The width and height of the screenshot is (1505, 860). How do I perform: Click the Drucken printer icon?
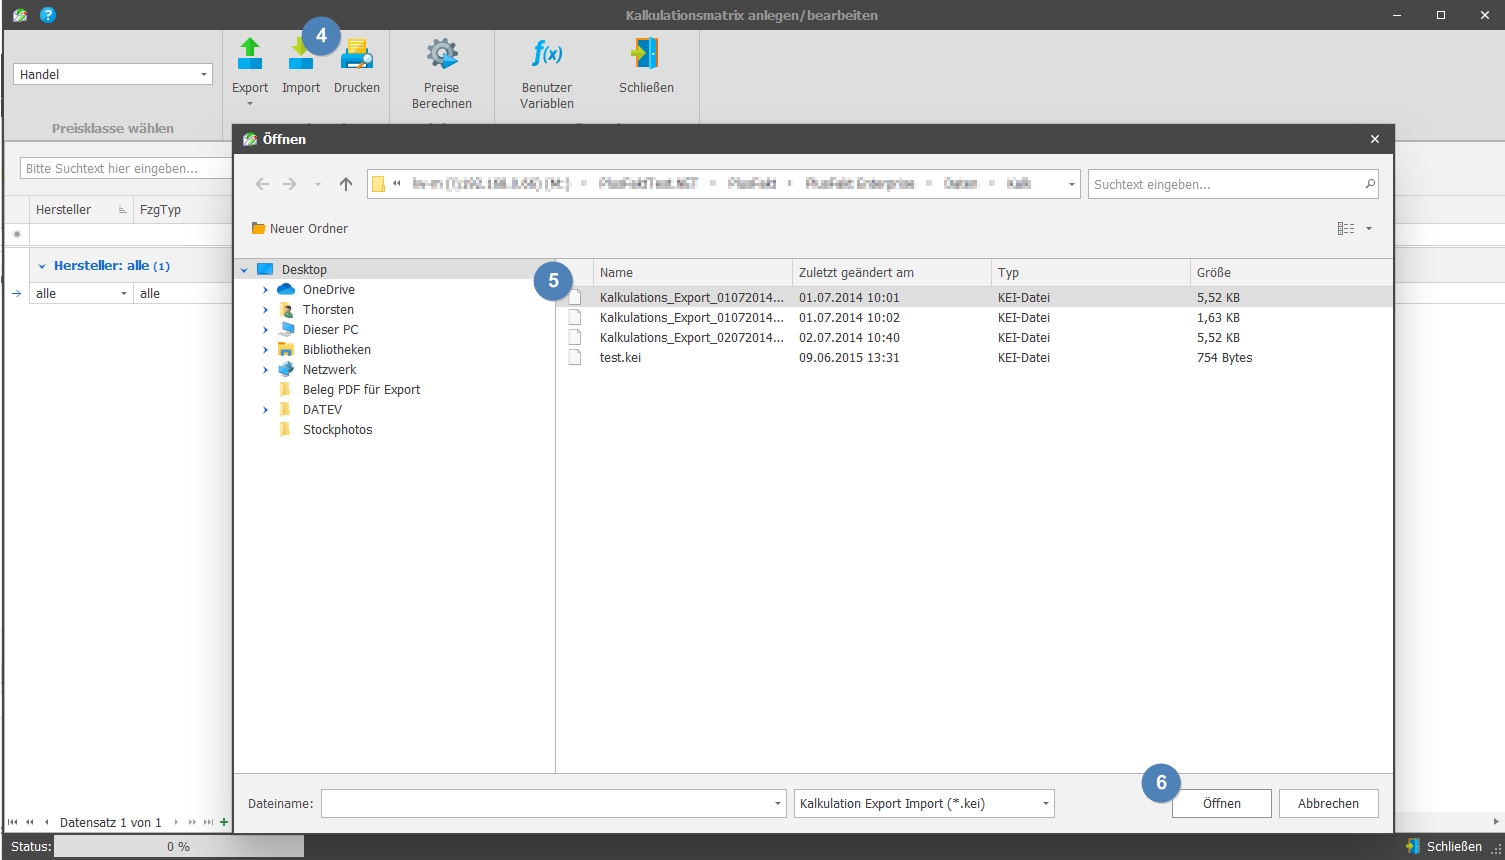[x=357, y=54]
